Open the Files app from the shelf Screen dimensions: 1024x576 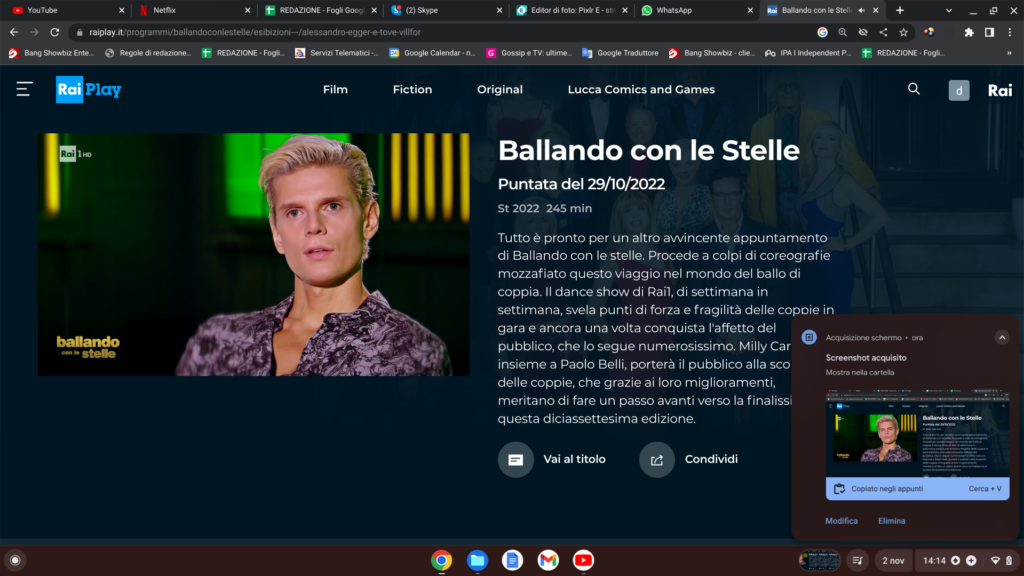coord(477,560)
